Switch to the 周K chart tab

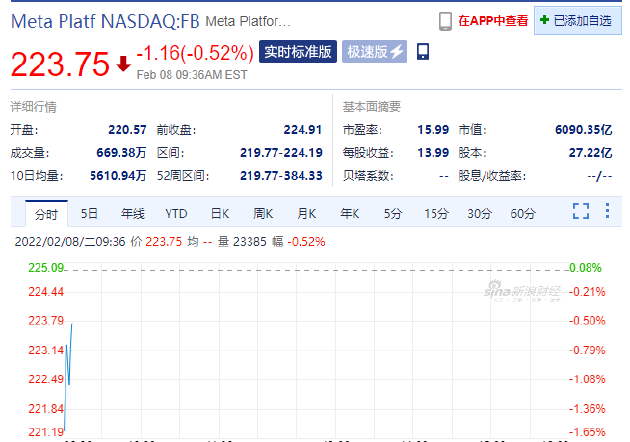pyautogui.click(x=263, y=213)
